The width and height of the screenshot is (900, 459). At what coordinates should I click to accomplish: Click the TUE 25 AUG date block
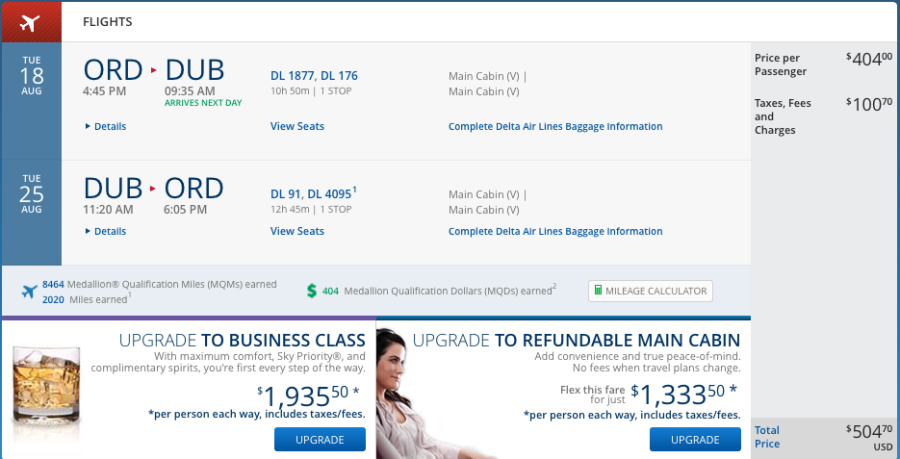(x=31, y=194)
